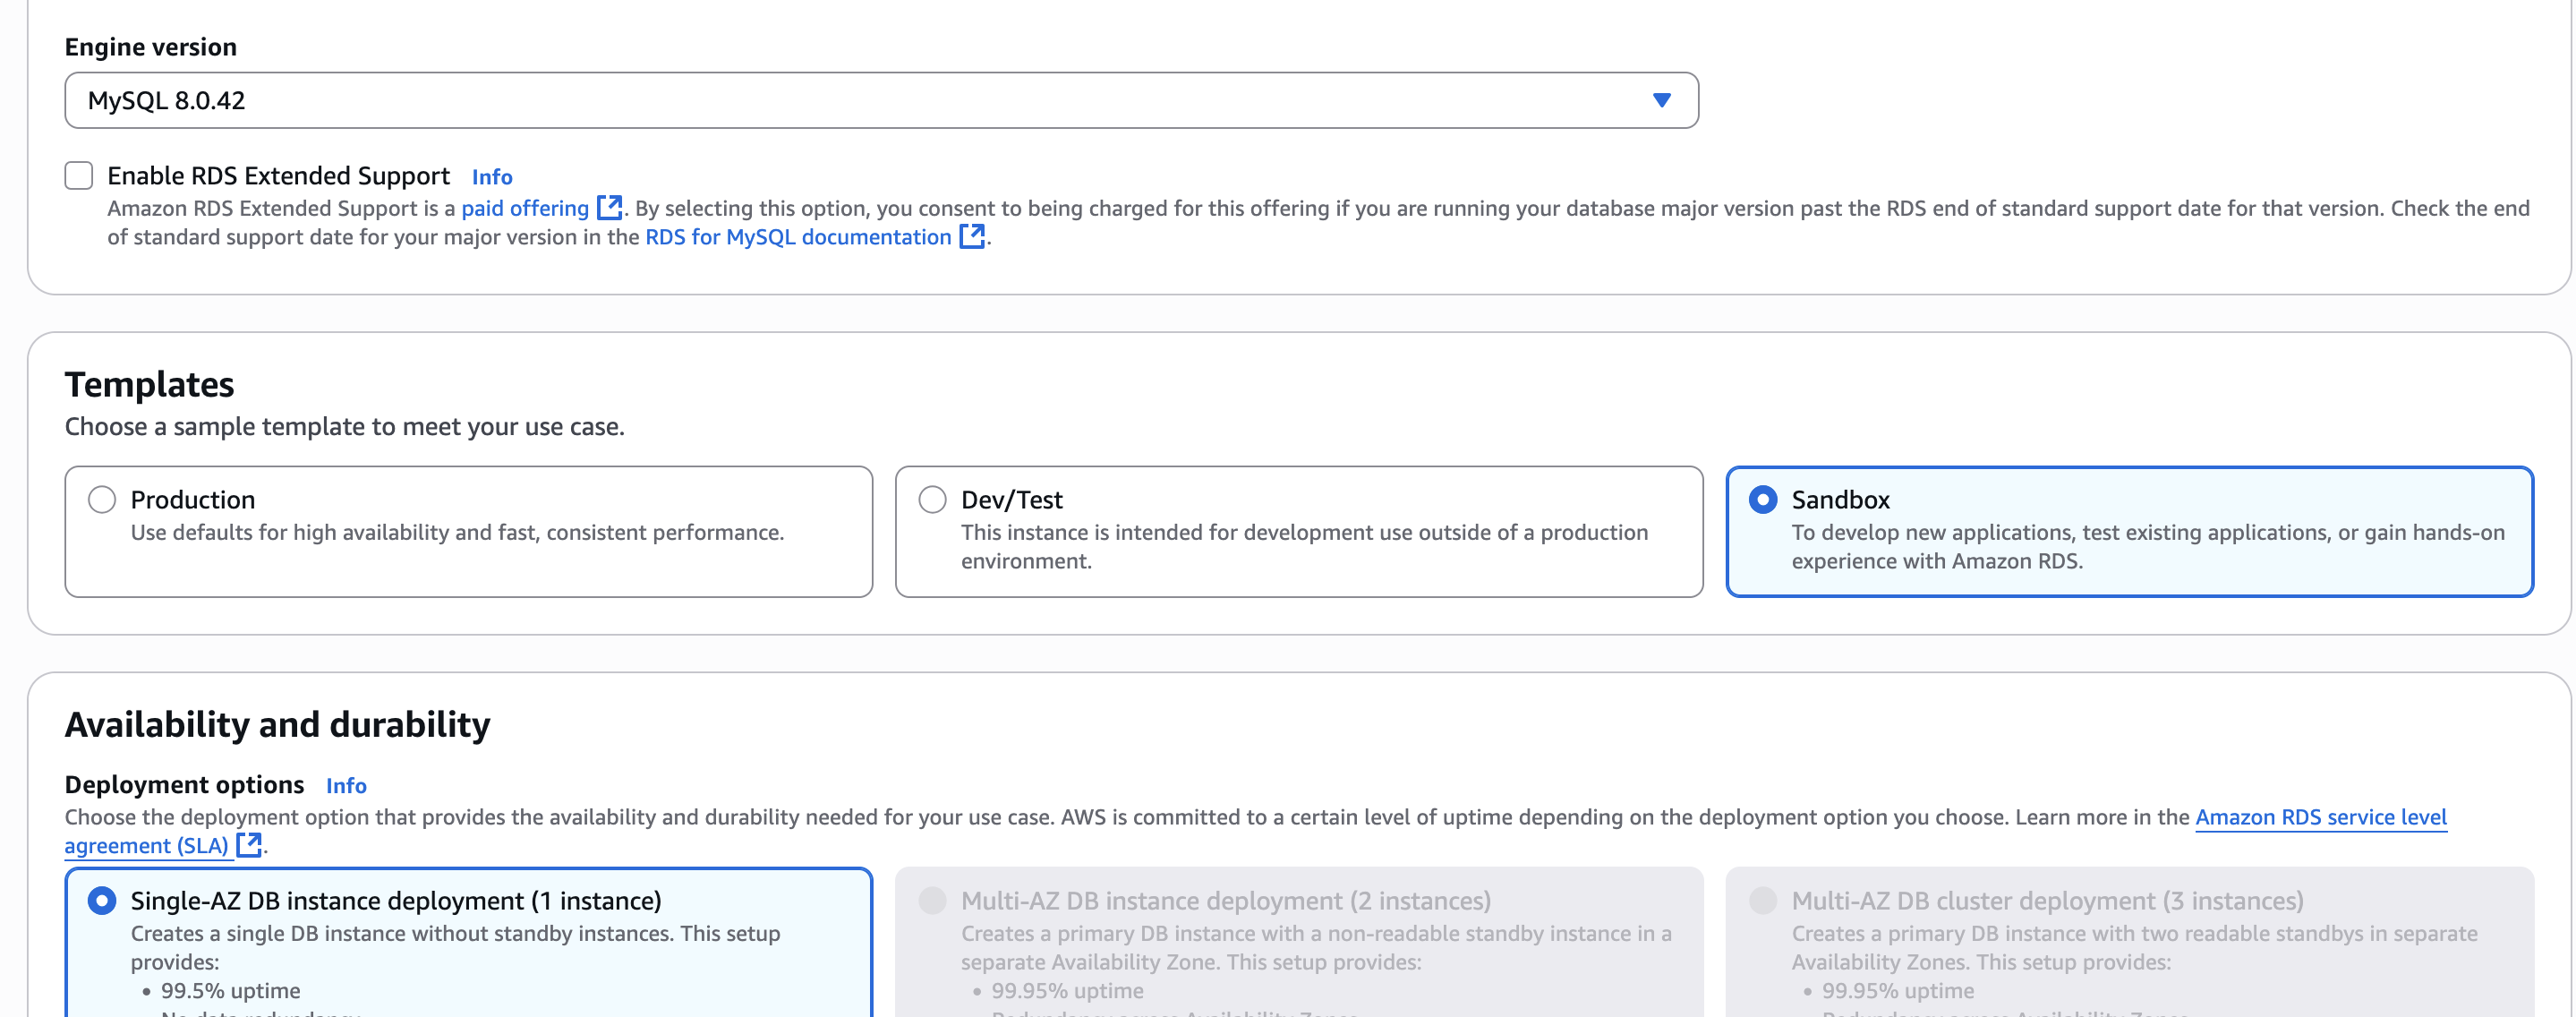Open Info link beside Deployment options

[346, 786]
